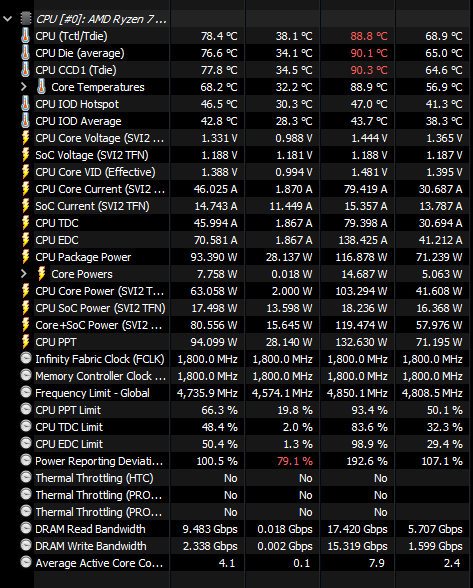Viewport: 473px width, 588px height.
Task: Click round icon next to Average Active Core Count
Action: coord(26,562)
